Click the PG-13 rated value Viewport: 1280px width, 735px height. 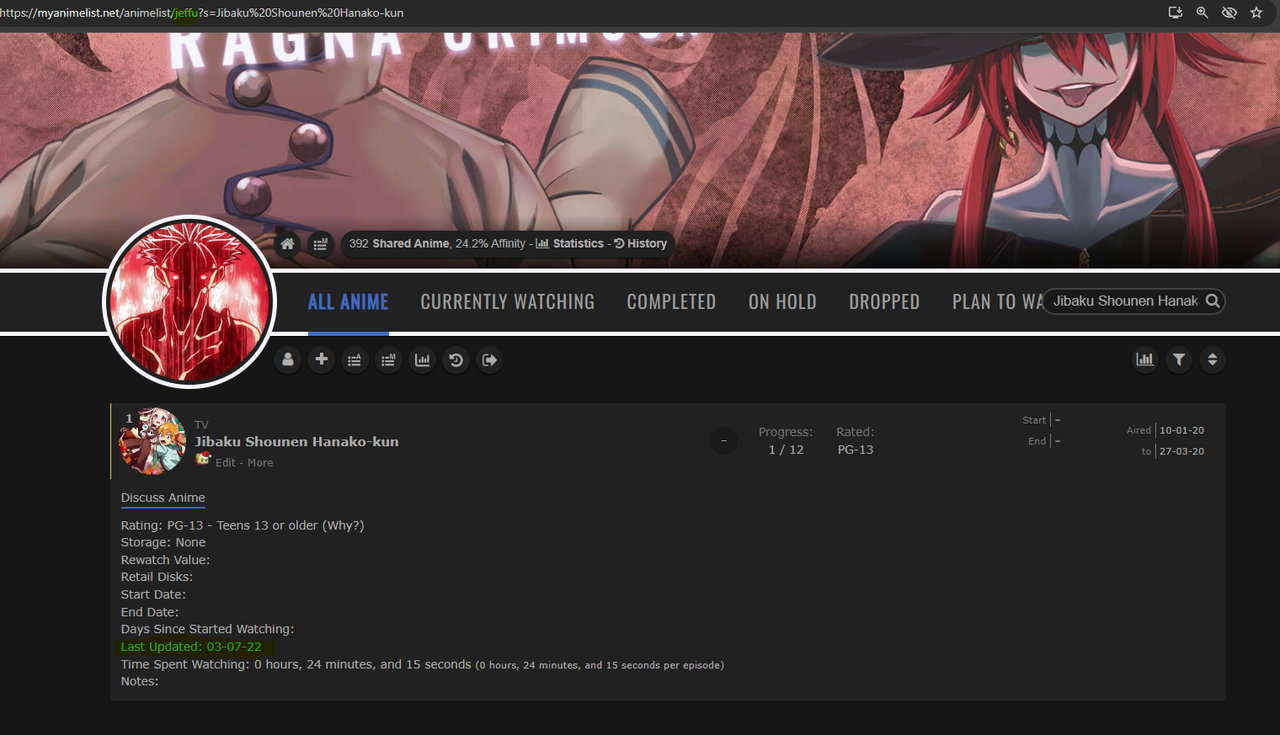855,450
